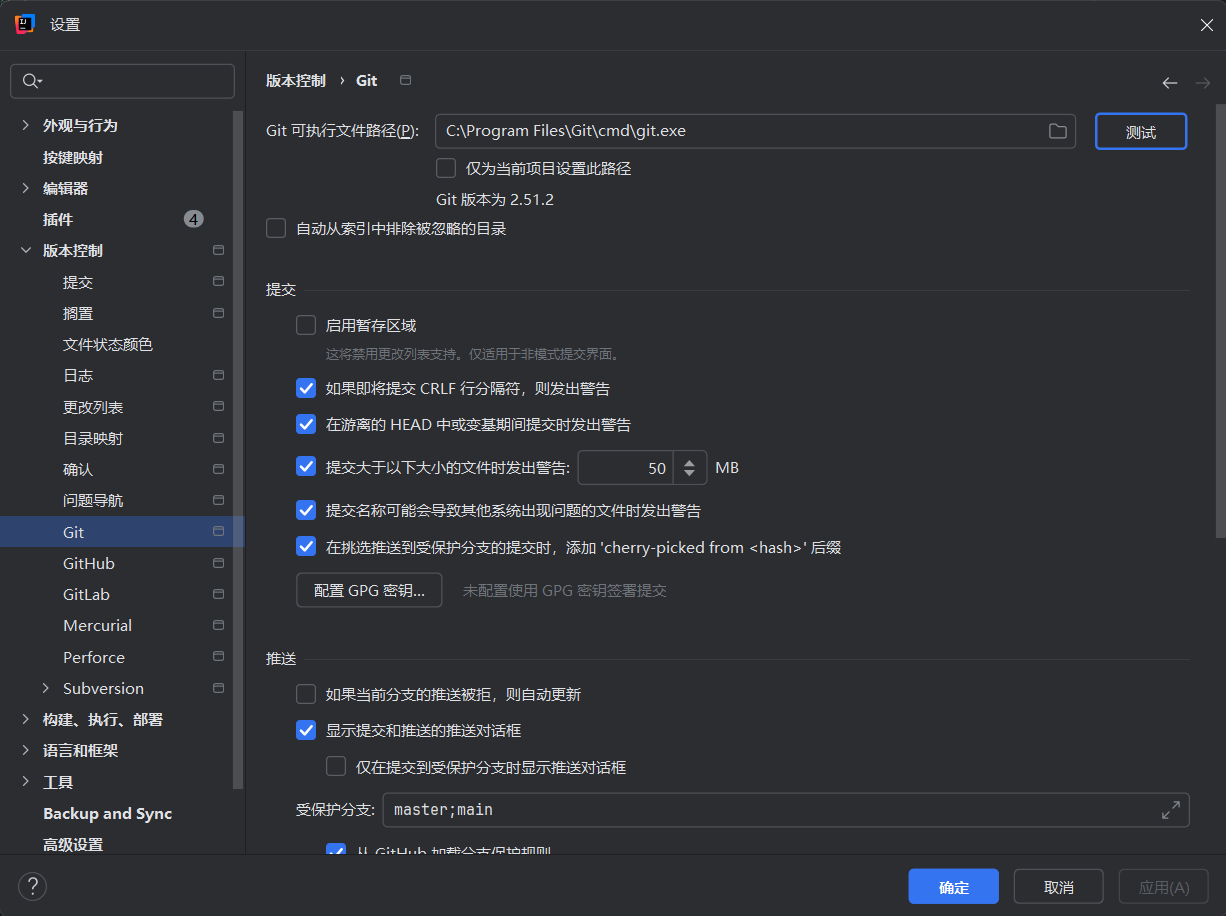Click the search magnifier icon in sidebar
The width and height of the screenshot is (1226, 916).
pyautogui.click(x=30, y=81)
